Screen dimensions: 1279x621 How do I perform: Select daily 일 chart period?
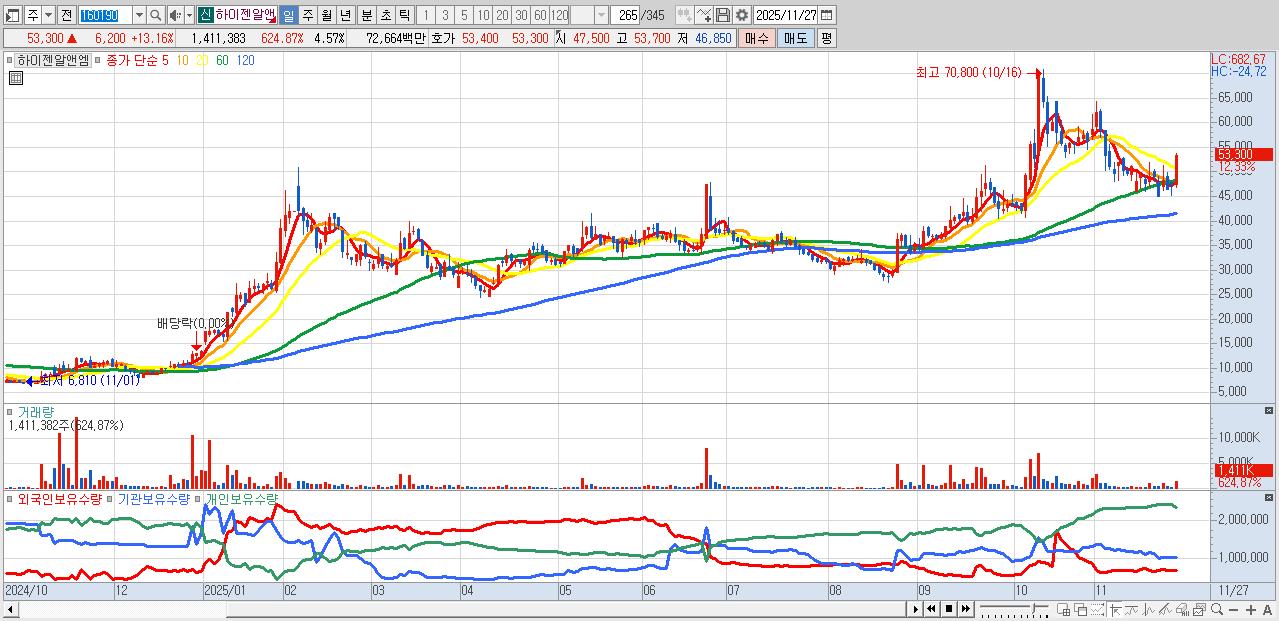tap(288, 15)
